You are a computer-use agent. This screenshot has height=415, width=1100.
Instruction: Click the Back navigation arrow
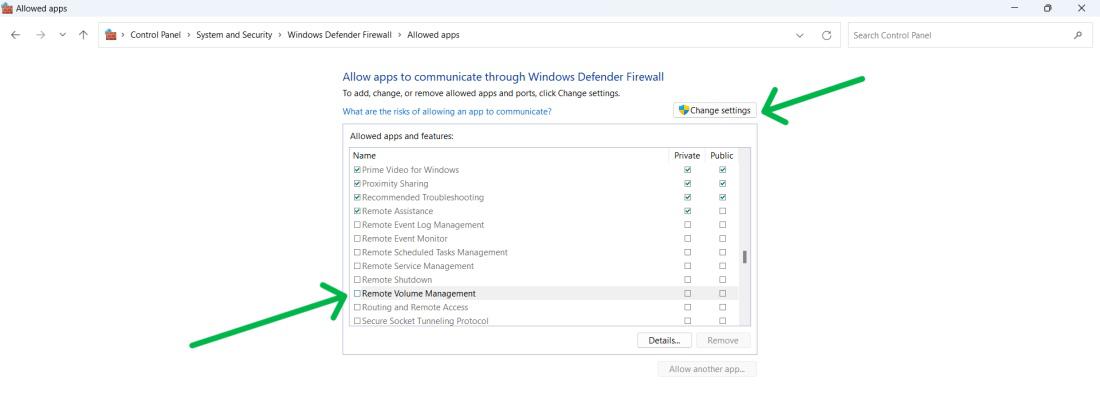point(14,36)
